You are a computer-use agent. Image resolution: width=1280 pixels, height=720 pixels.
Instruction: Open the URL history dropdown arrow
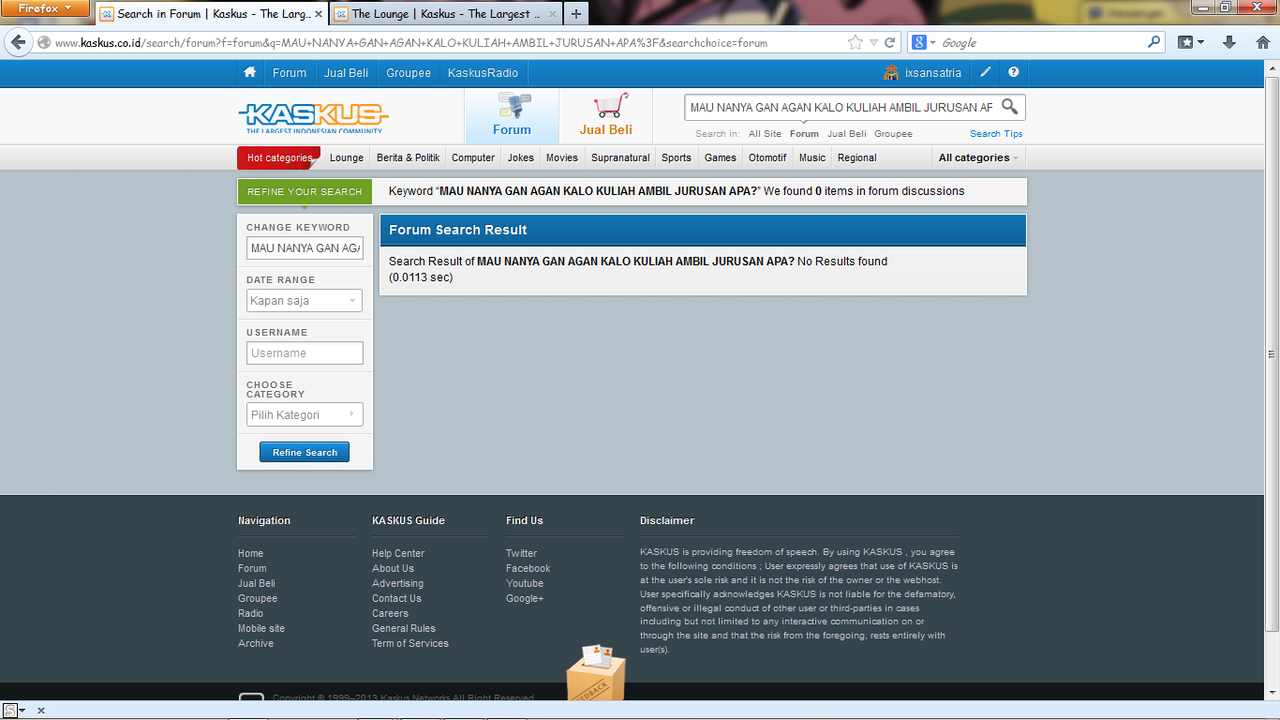click(874, 42)
